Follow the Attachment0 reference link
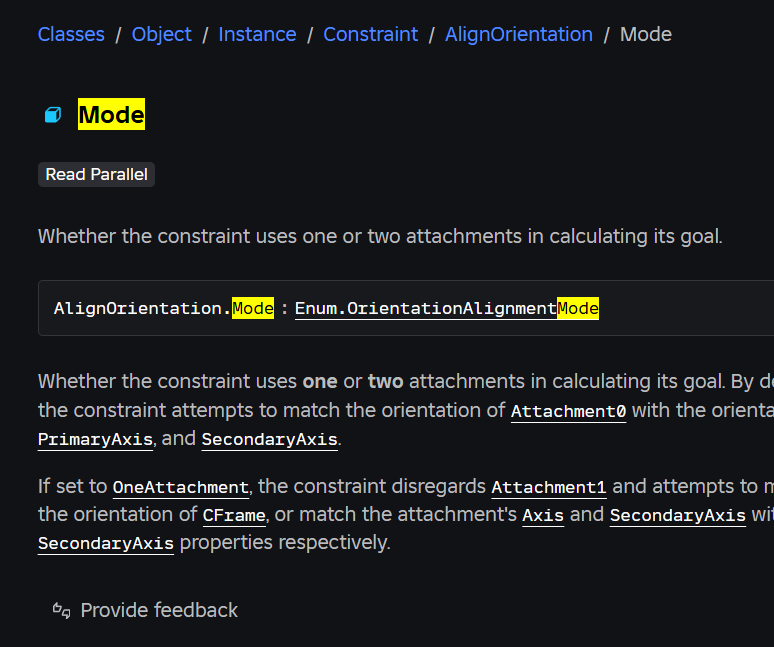This screenshot has width=774, height=647. point(569,412)
